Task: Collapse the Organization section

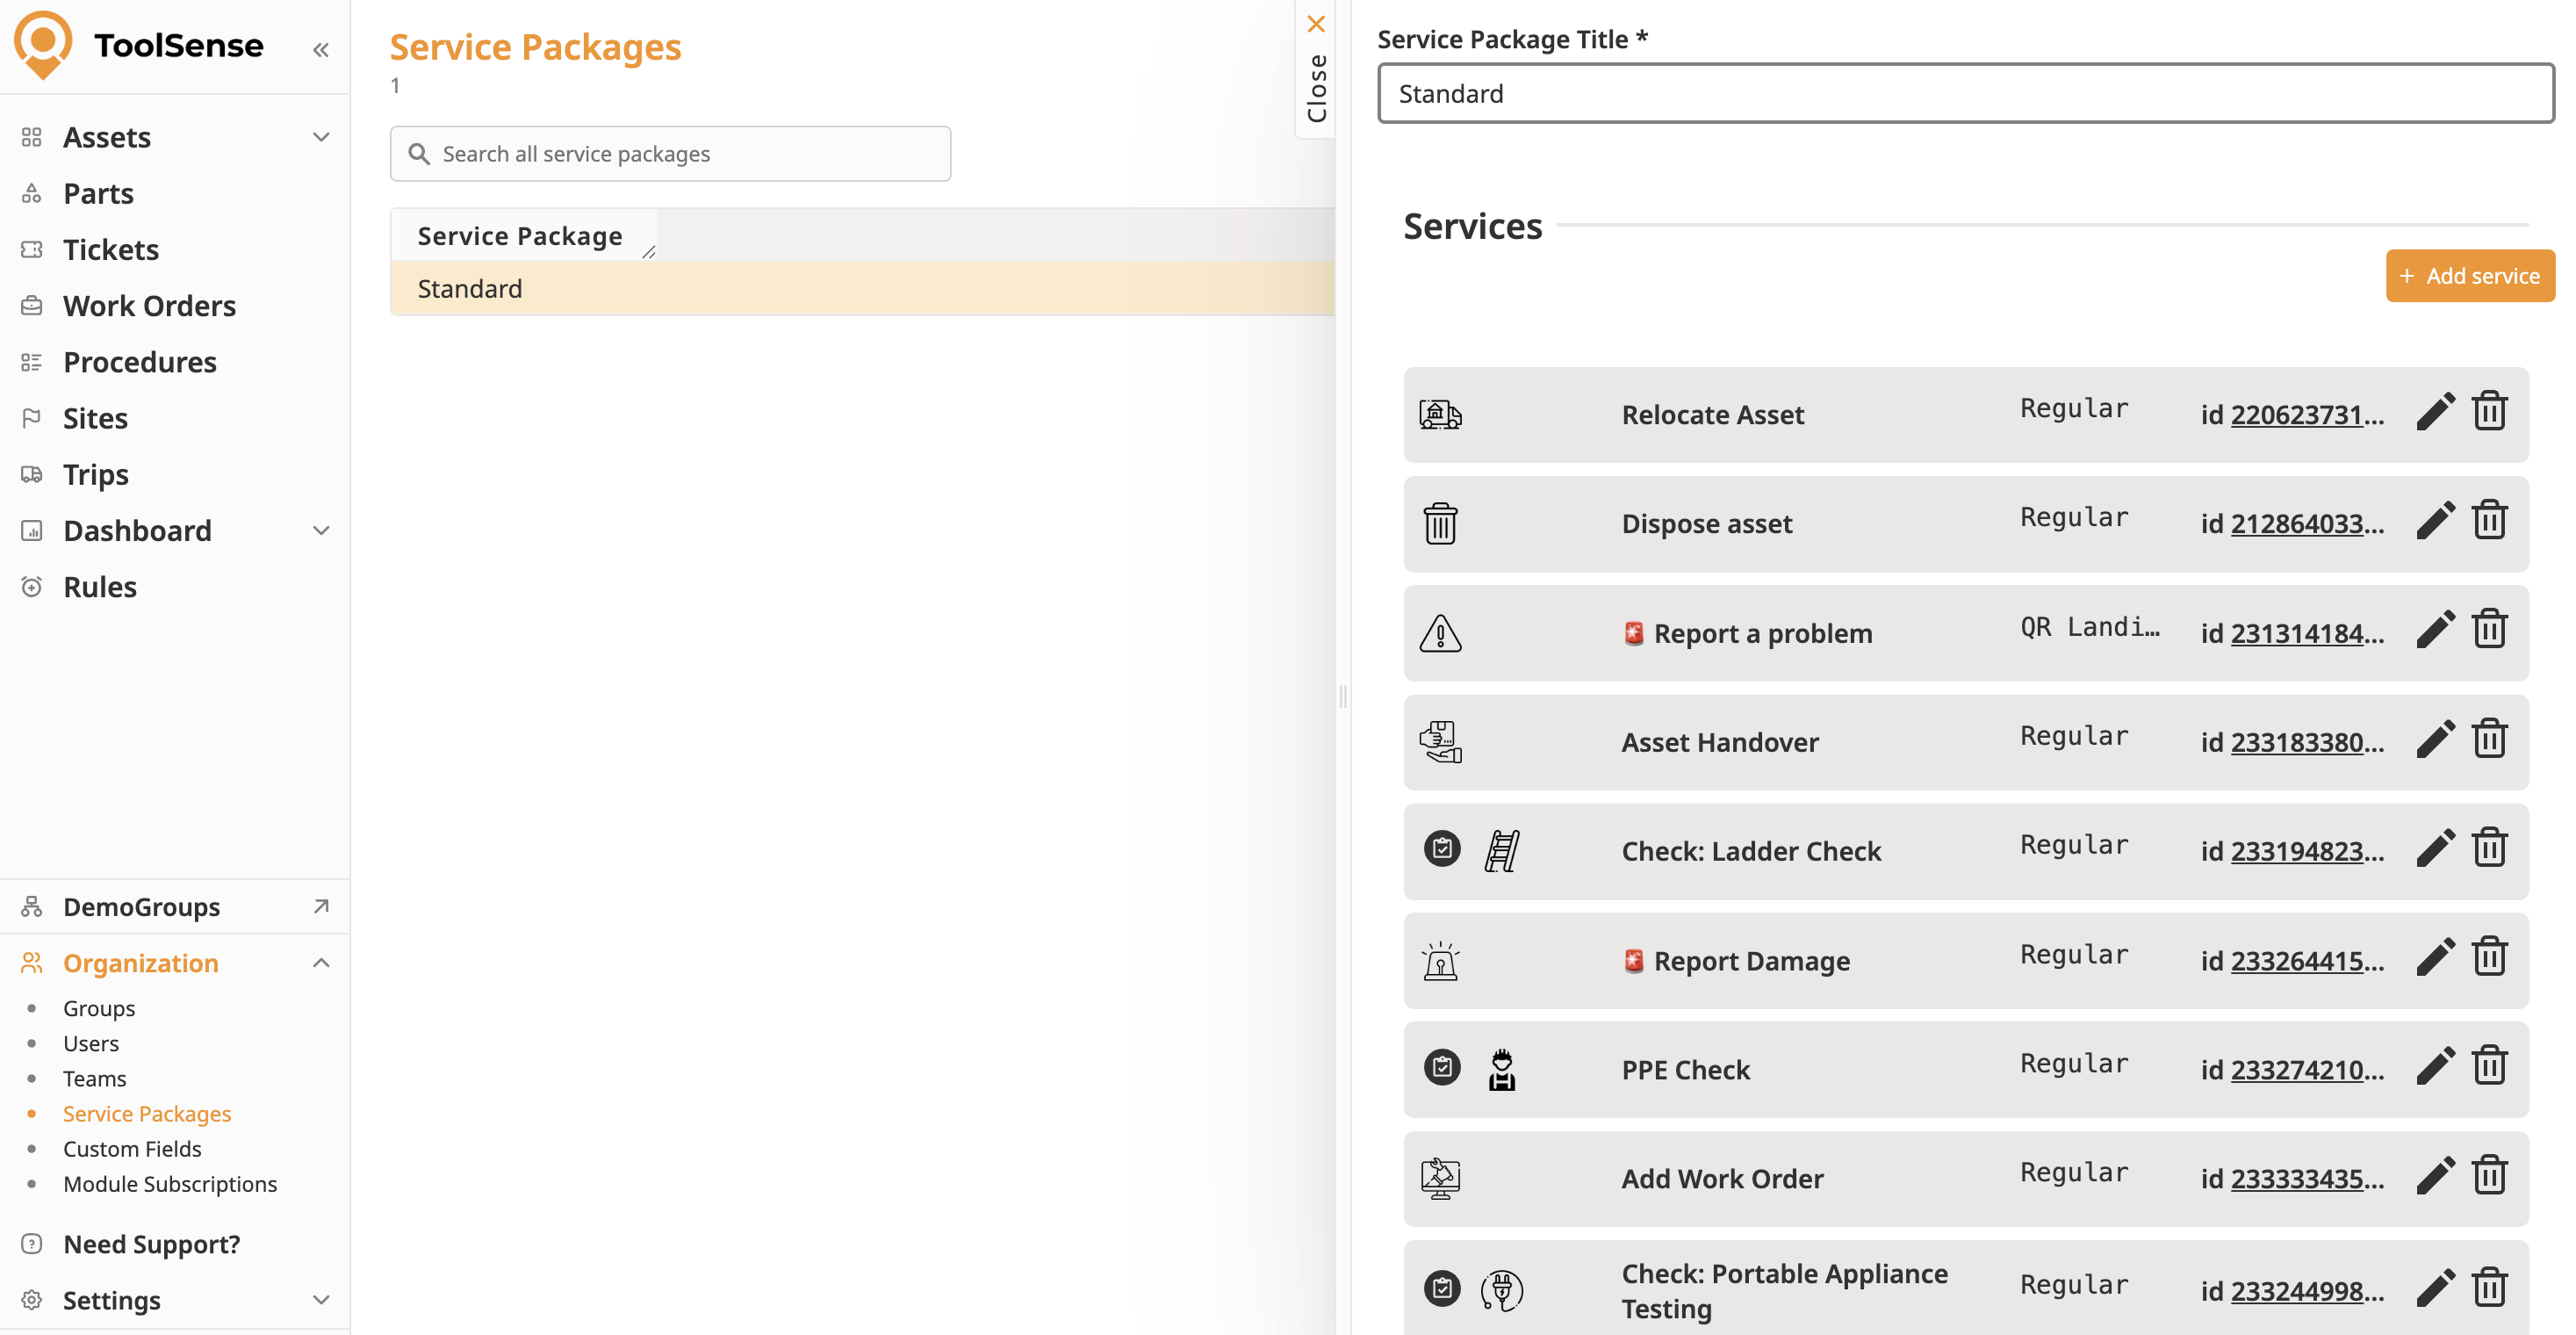Action: [x=320, y=963]
